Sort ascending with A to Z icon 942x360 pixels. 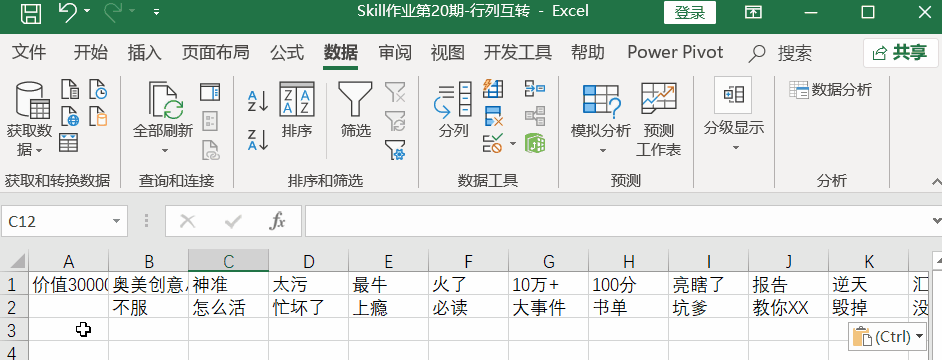(258, 101)
